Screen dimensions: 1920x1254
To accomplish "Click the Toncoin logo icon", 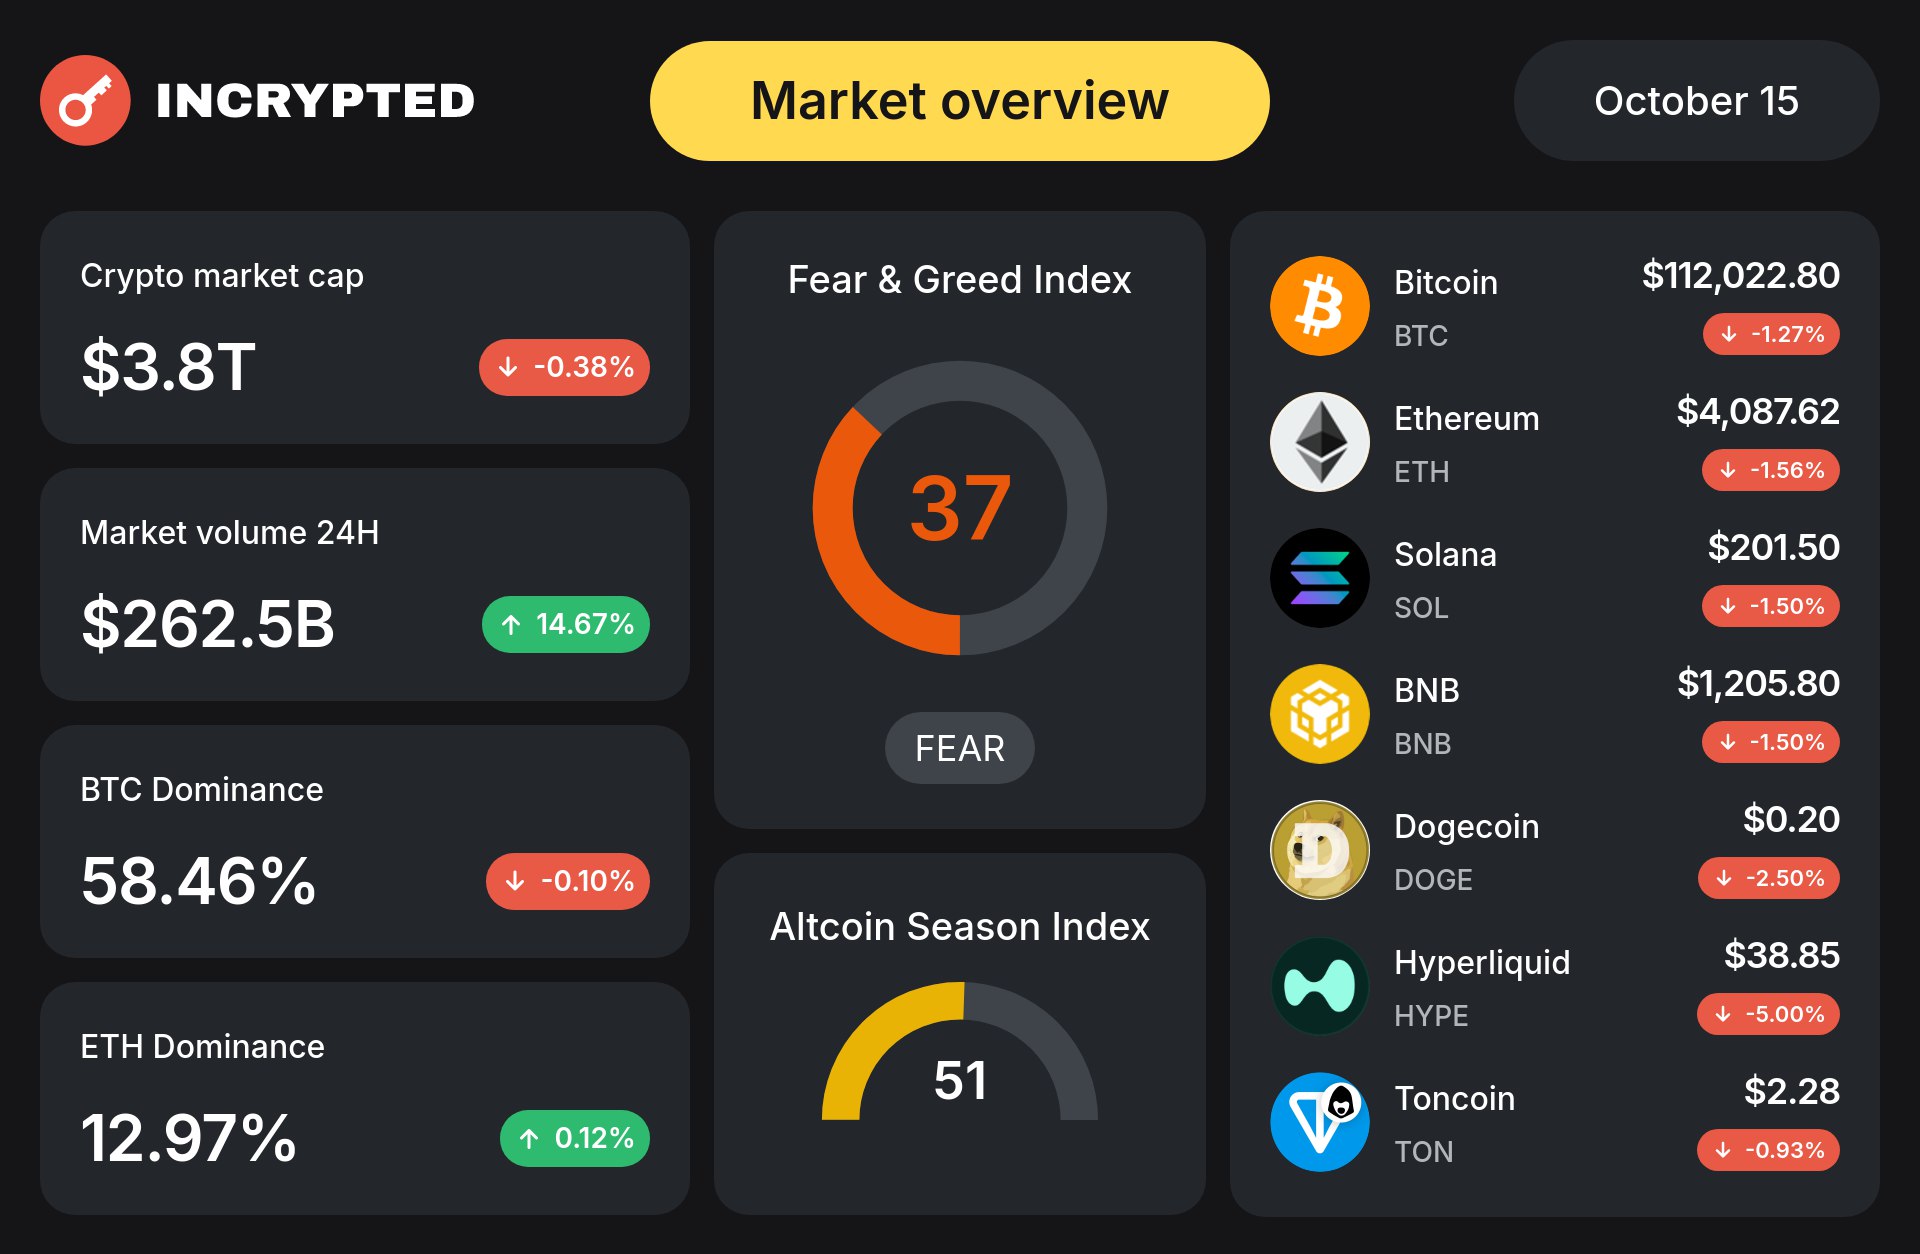I will click(x=1319, y=1122).
